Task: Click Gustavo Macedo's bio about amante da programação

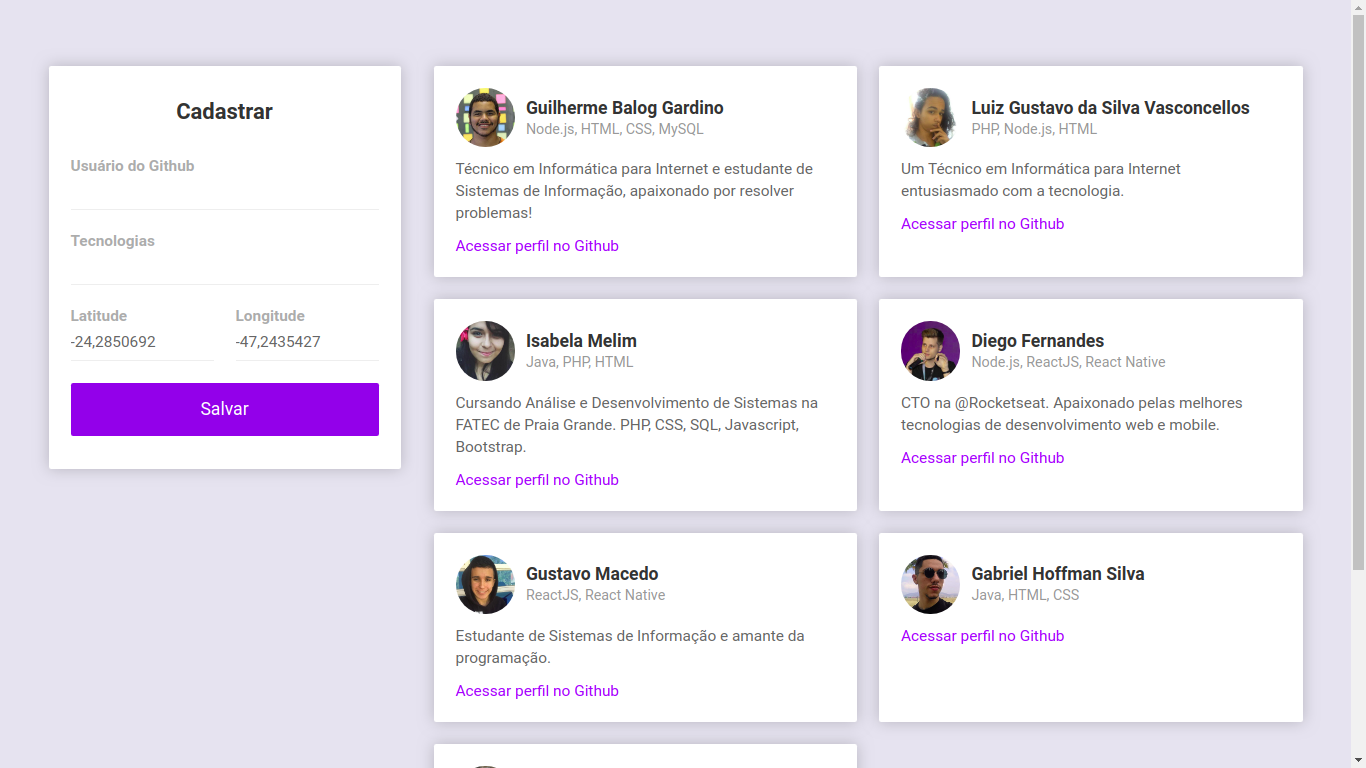Action: coord(630,647)
